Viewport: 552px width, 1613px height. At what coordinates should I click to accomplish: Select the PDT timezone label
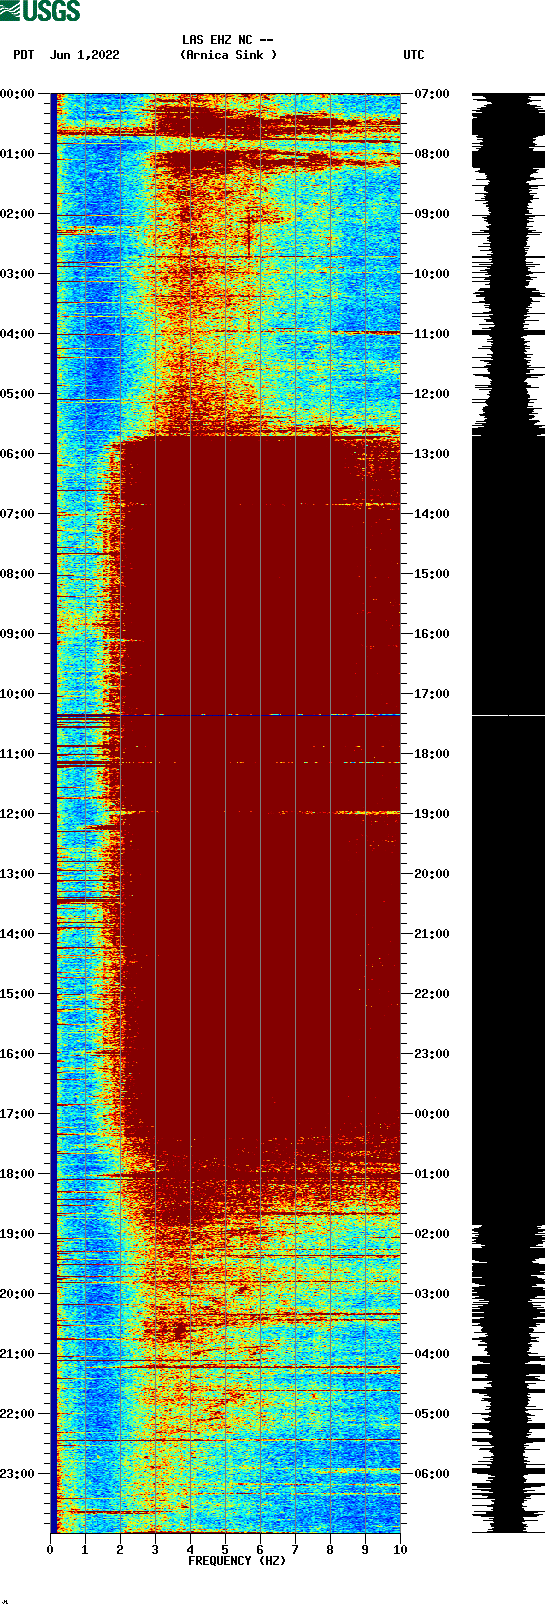24,55
